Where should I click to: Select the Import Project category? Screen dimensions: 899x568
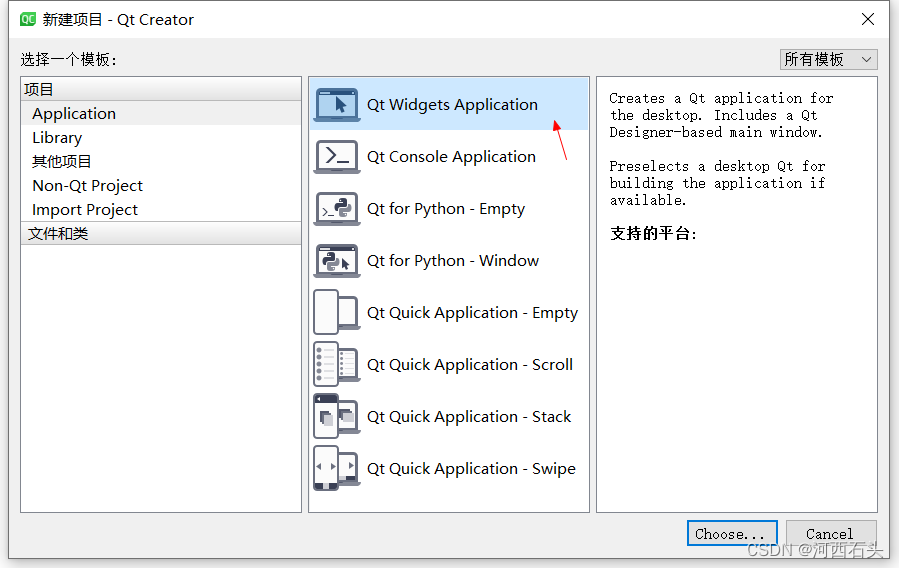pyautogui.click(x=161, y=210)
